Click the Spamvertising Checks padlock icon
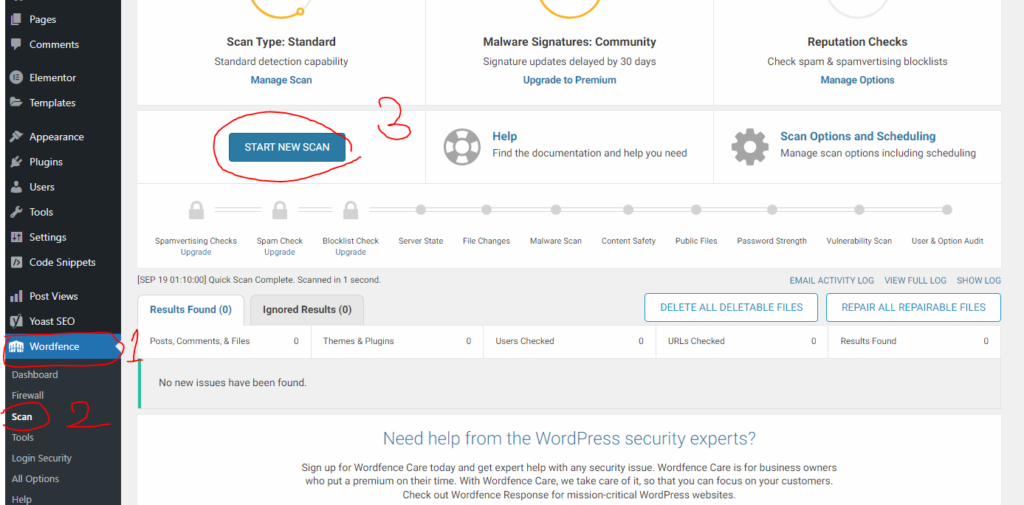This screenshot has height=505, width=1024. click(196, 210)
